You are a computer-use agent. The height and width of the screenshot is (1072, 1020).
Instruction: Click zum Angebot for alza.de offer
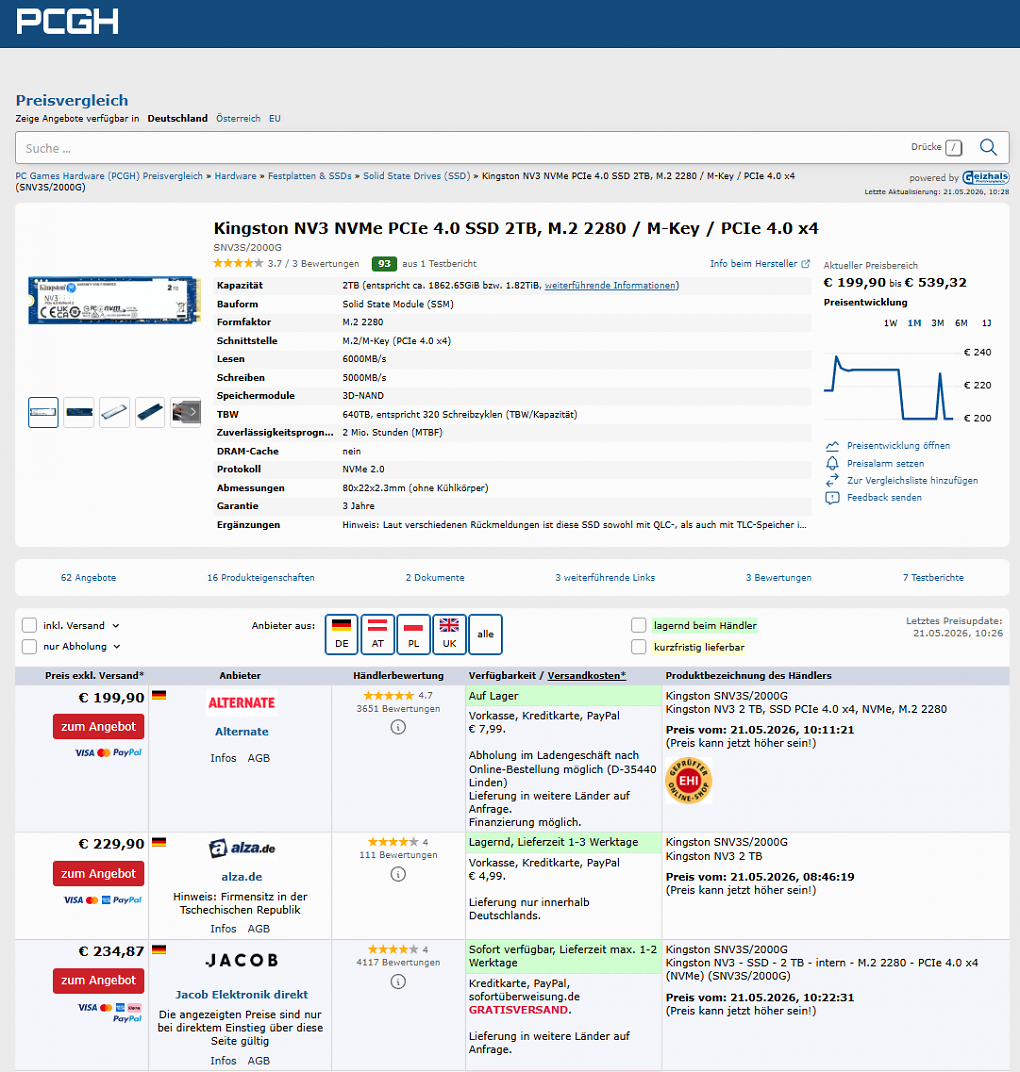(98, 874)
